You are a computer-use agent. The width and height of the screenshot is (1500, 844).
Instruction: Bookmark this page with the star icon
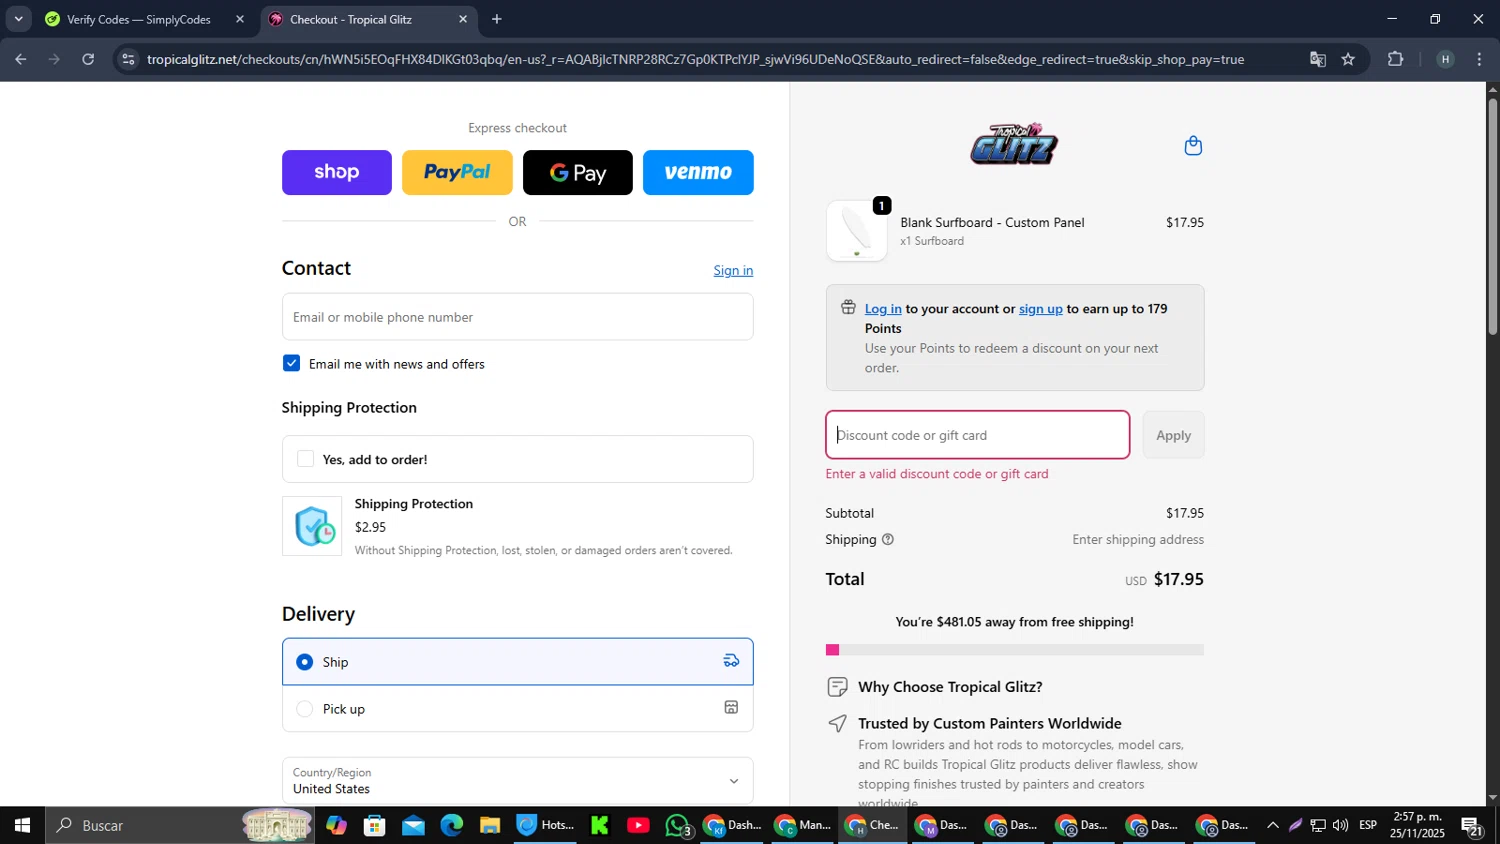(1348, 59)
